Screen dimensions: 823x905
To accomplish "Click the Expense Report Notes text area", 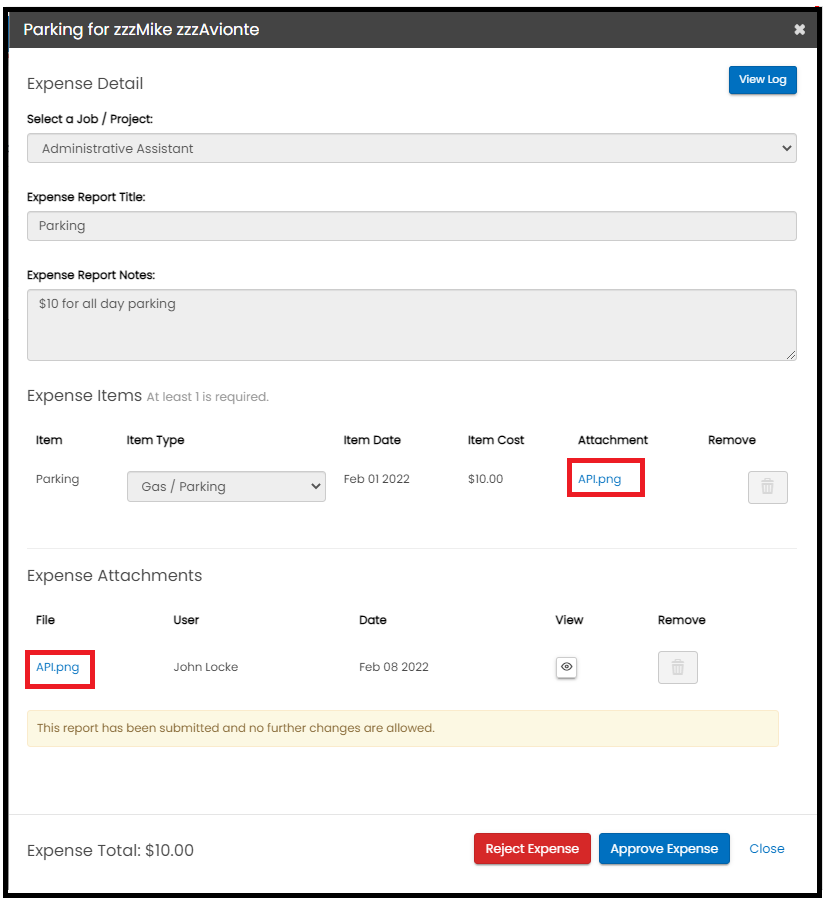I will pos(412,325).
